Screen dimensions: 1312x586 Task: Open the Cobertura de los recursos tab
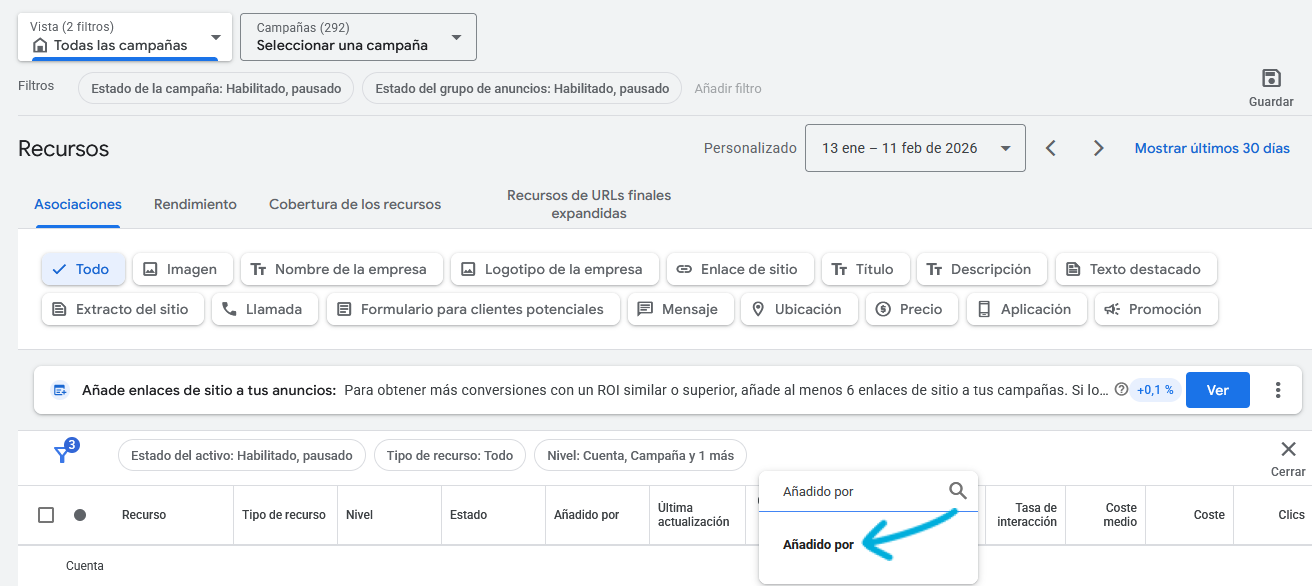(x=355, y=204)
